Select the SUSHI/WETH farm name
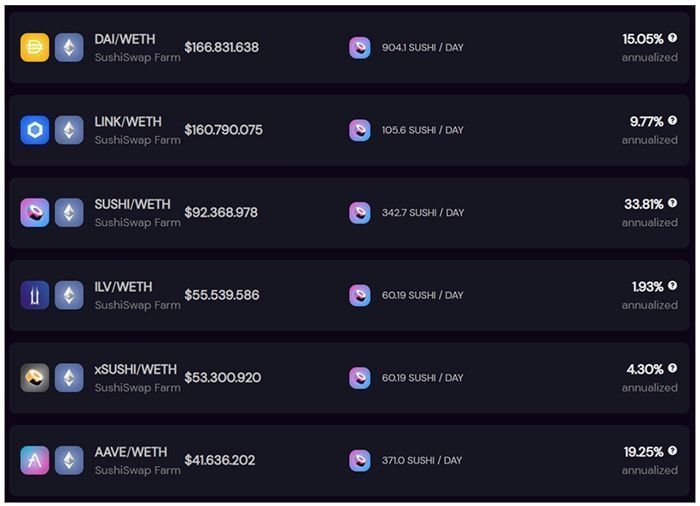 (133, 205)
